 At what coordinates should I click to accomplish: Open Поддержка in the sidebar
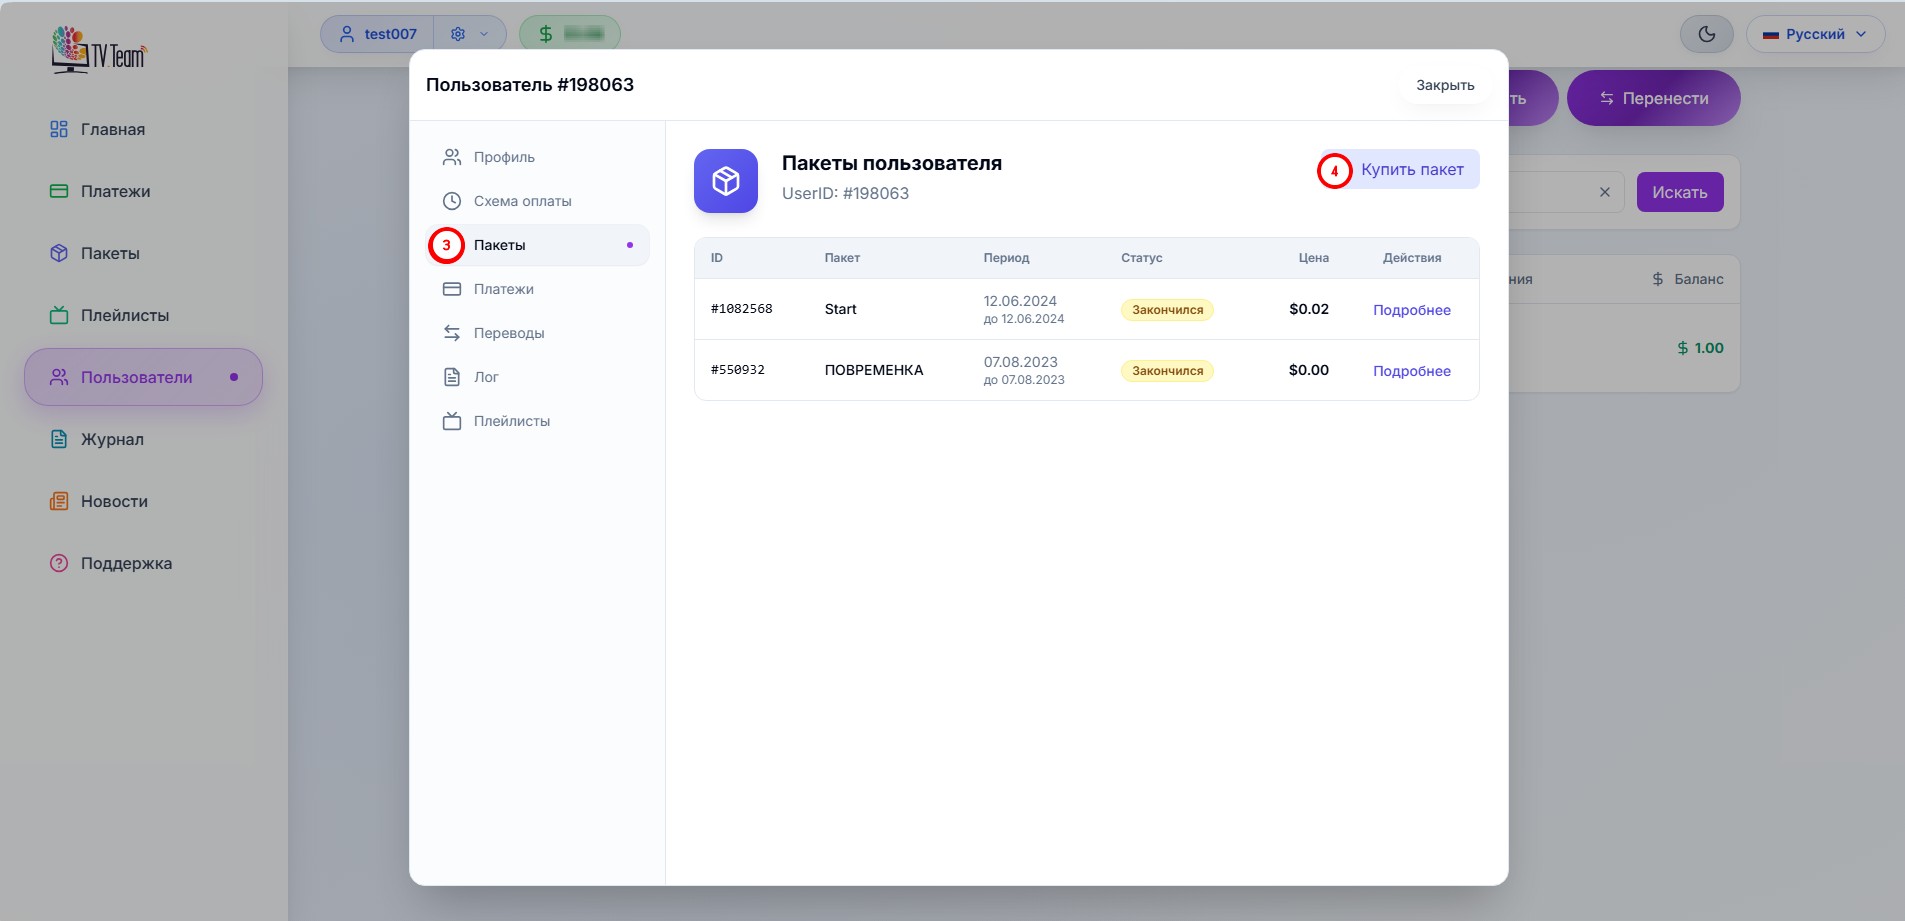click(x=126, y=563)
